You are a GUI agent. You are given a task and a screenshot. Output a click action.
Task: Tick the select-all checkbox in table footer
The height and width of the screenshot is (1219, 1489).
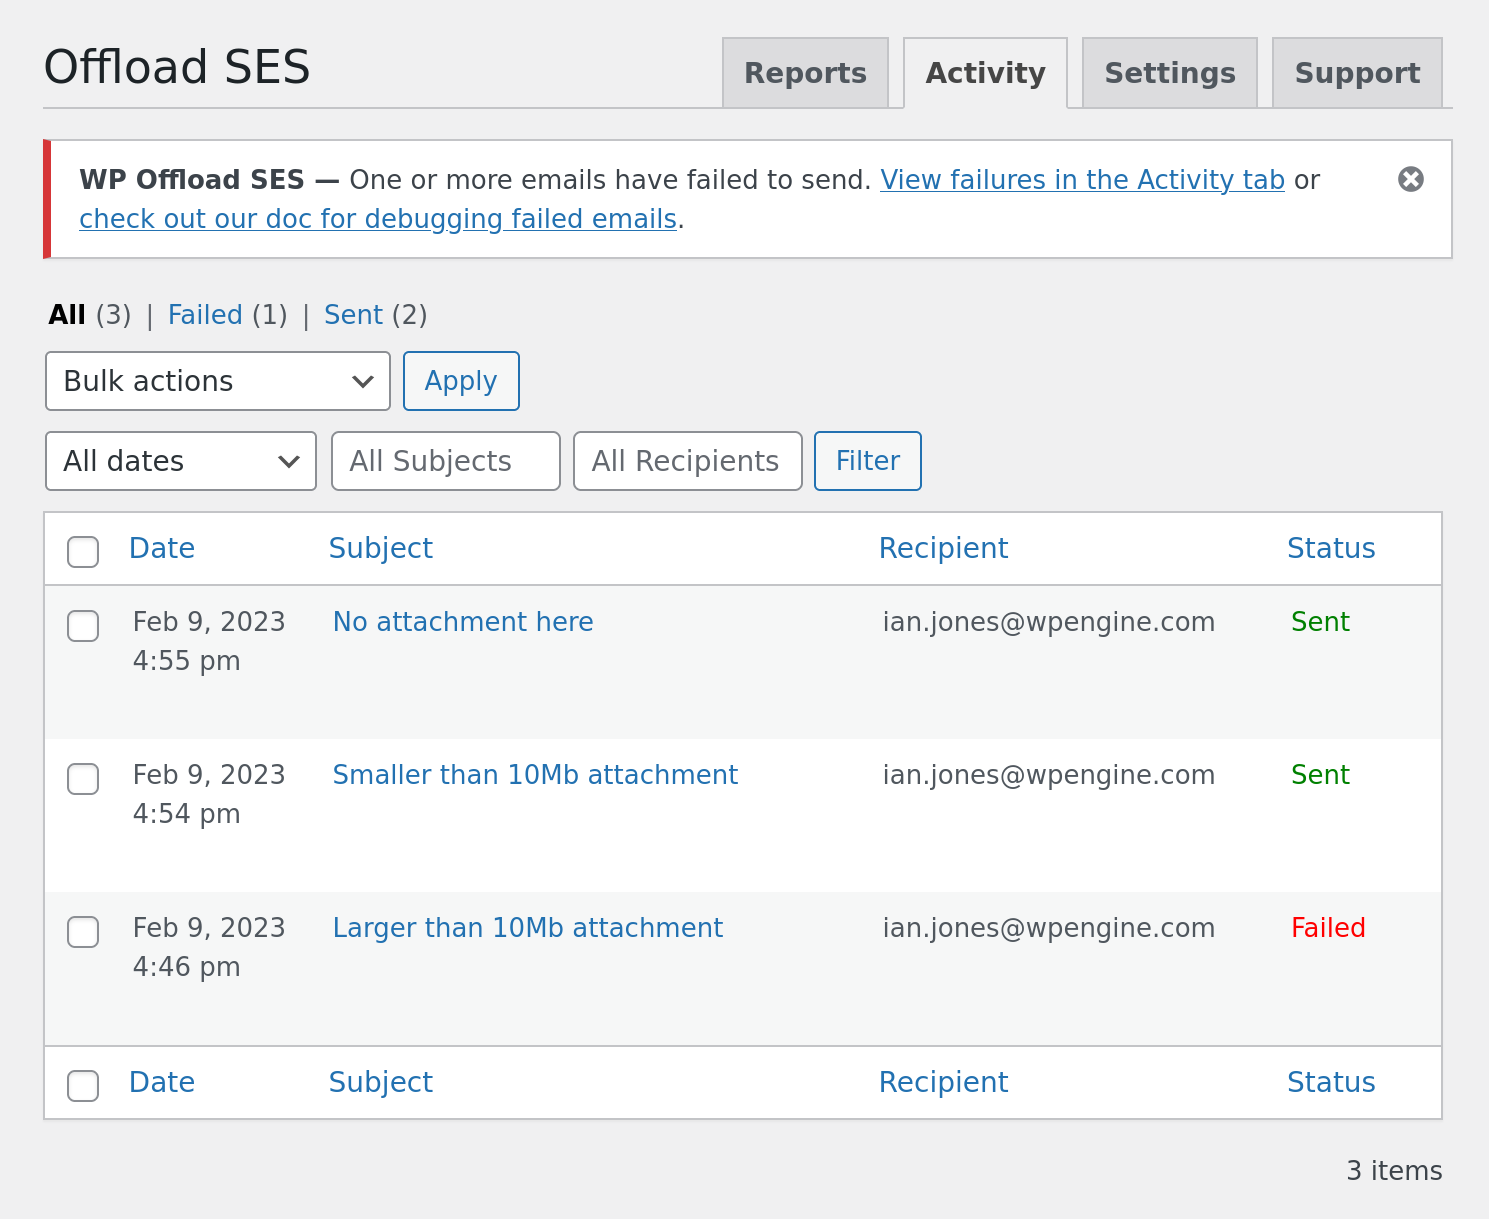(83, 1086)
